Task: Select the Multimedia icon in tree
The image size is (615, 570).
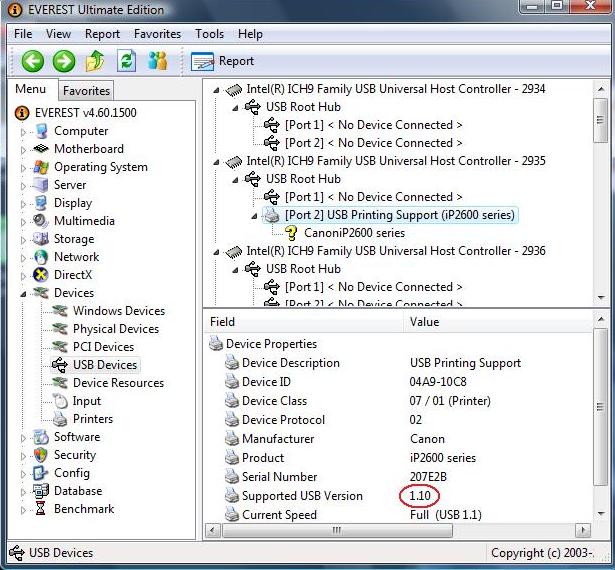Action: [x=41, y=221]
